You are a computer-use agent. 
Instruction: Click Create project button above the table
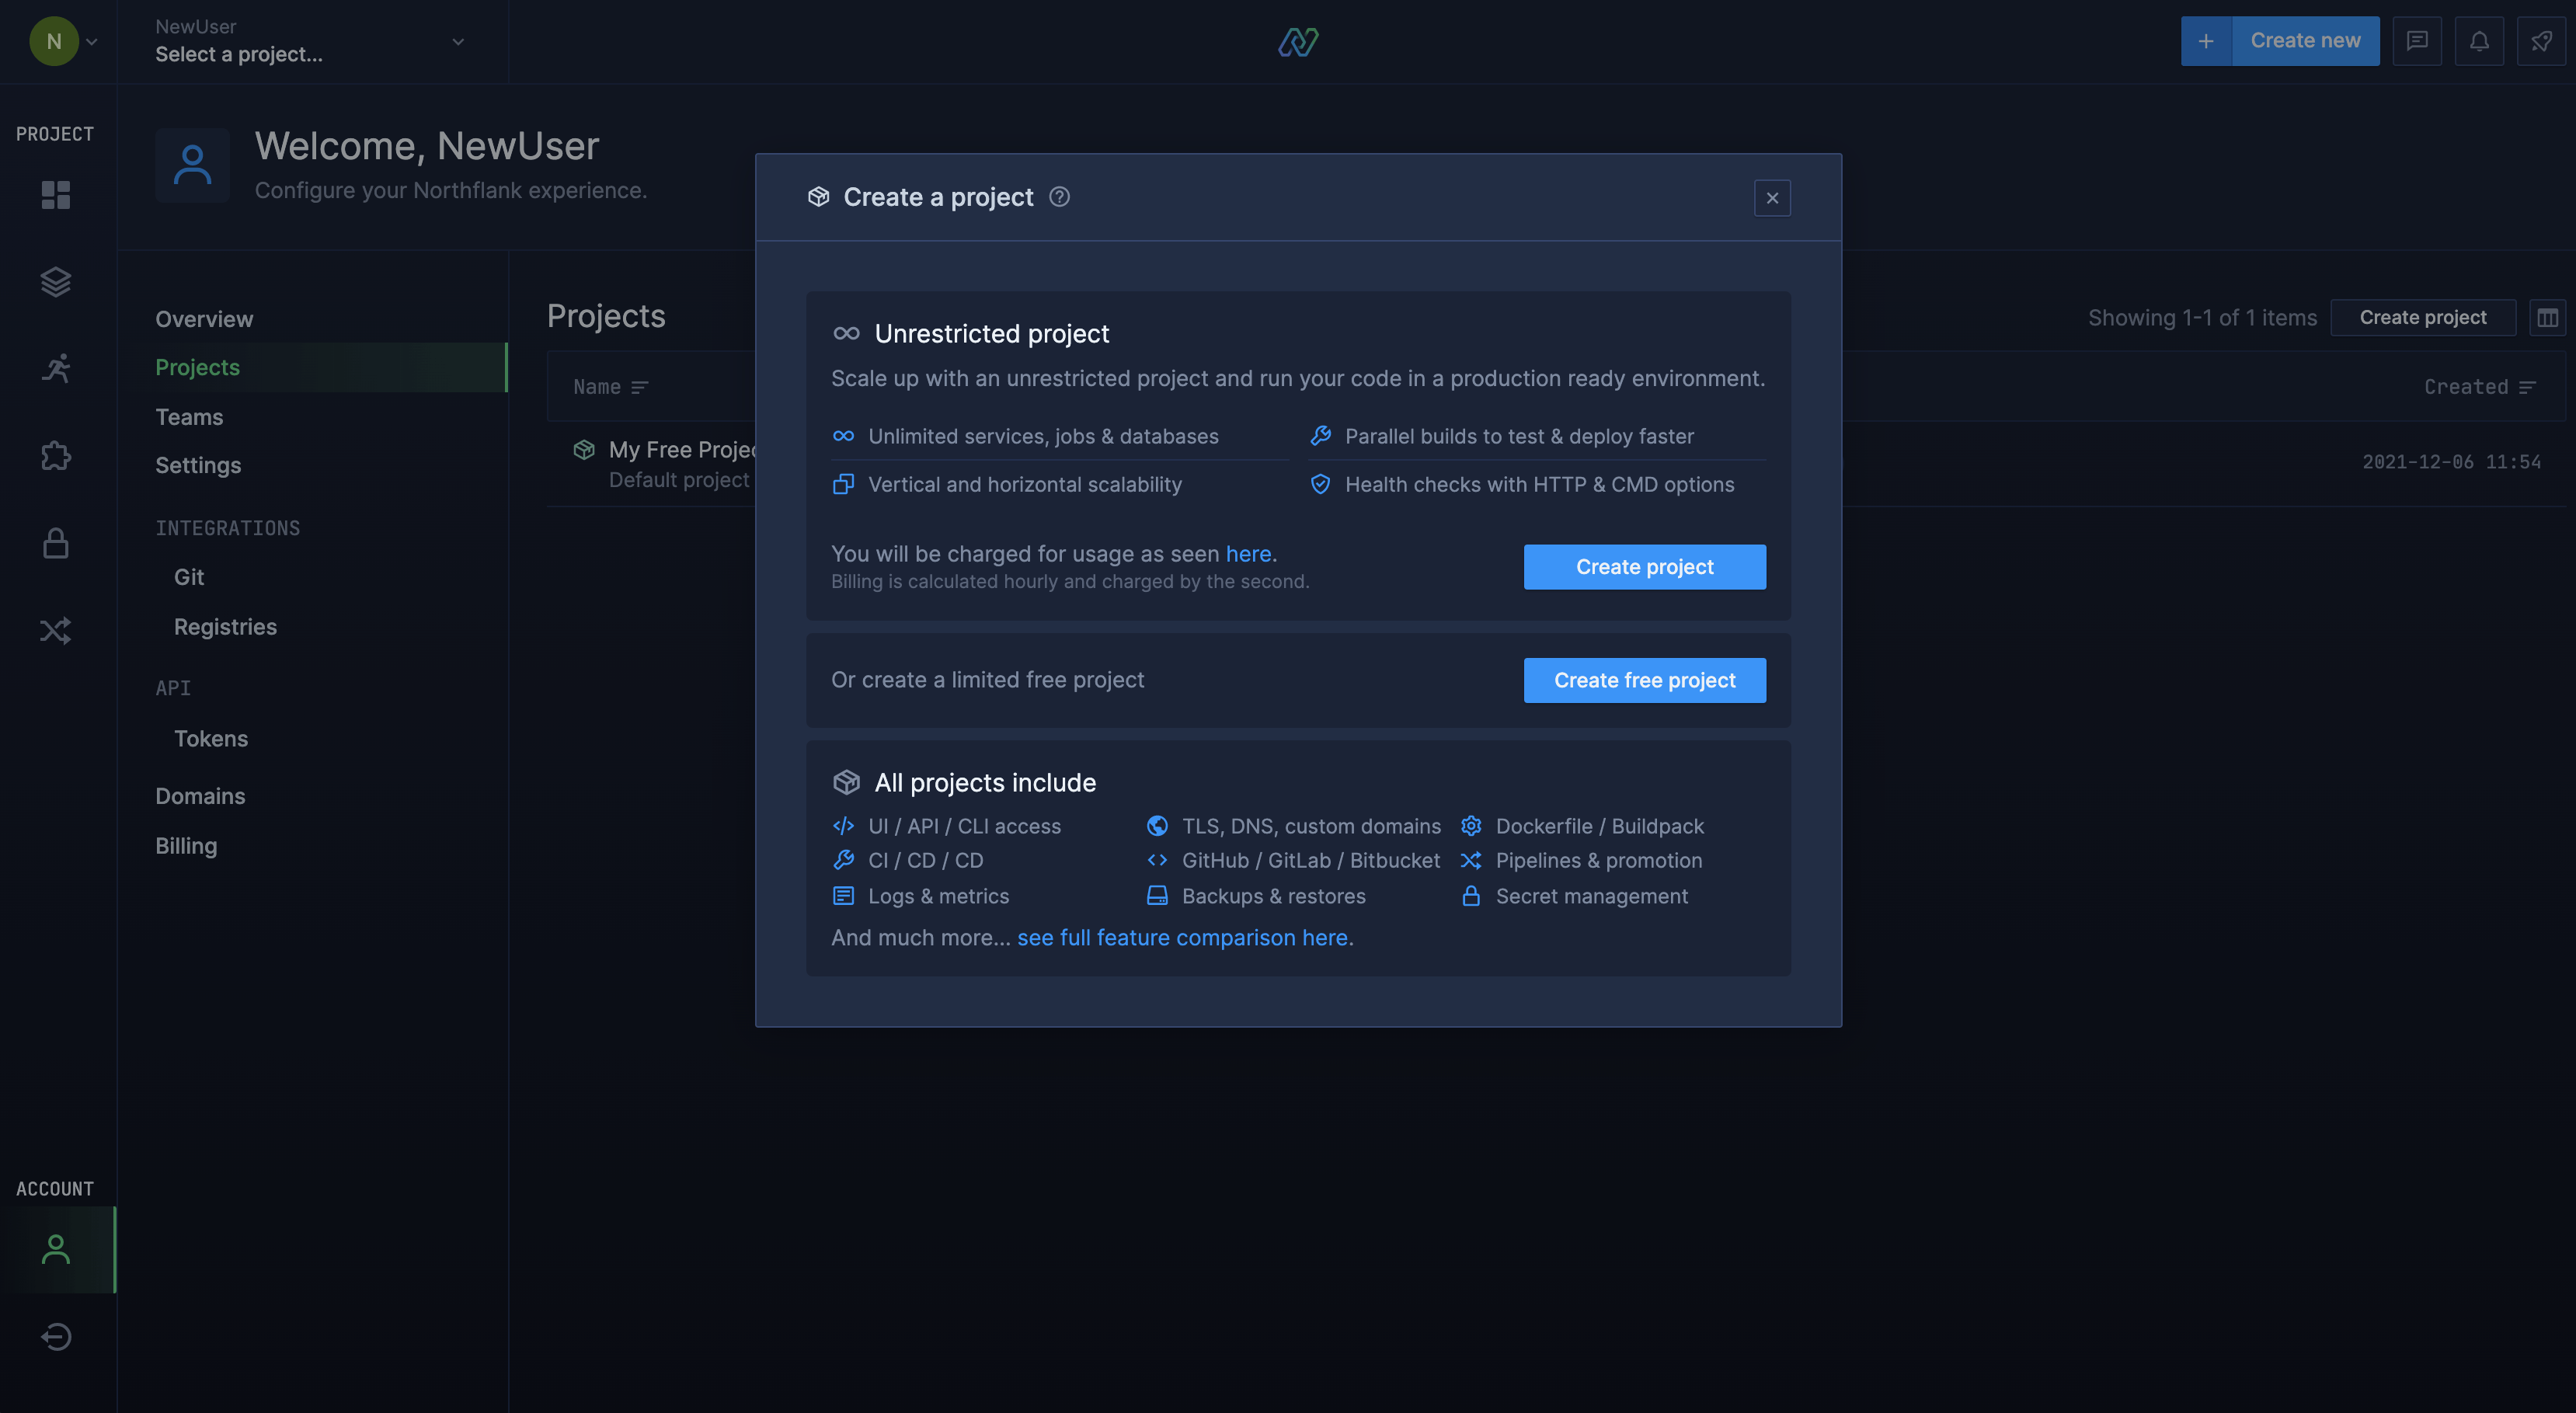point(2422,318)
